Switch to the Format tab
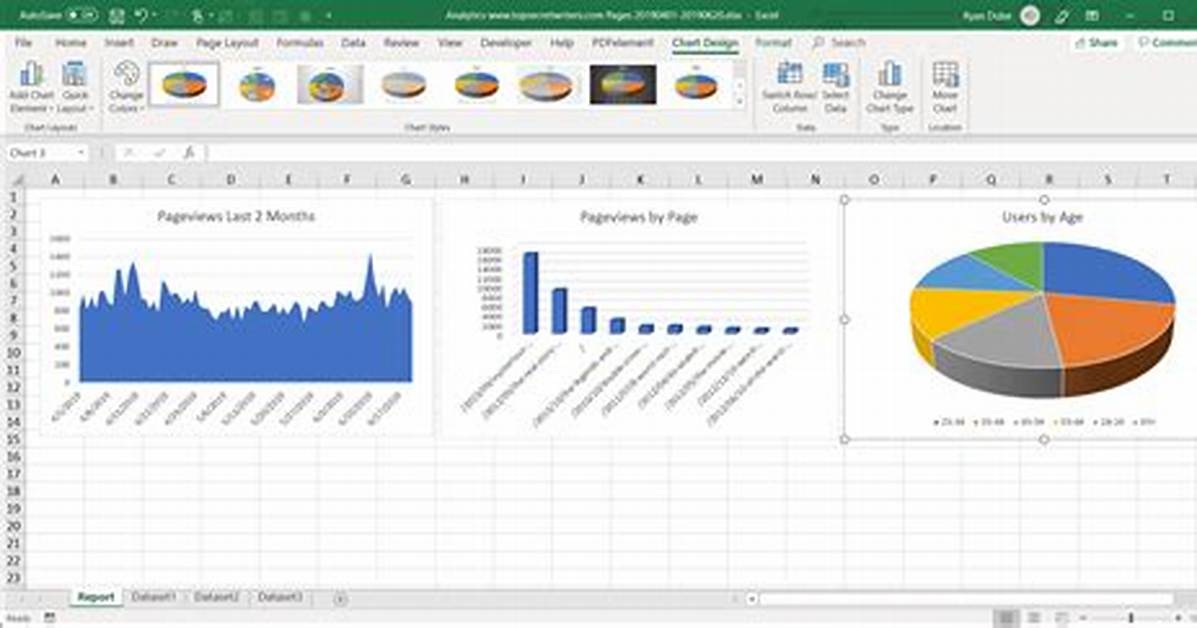This screenshot has width=1197, height=628. point(773,43)
